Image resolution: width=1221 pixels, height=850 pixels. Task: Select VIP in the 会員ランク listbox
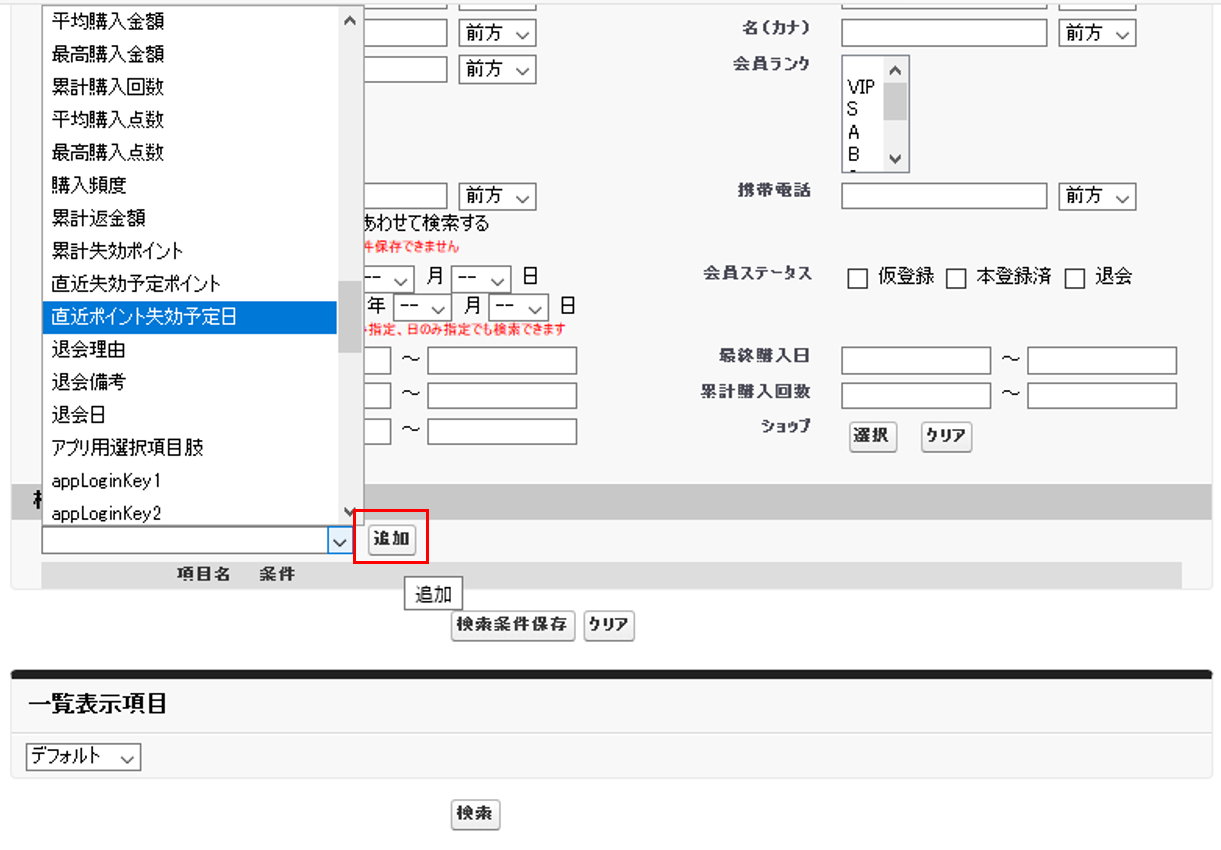861,87
